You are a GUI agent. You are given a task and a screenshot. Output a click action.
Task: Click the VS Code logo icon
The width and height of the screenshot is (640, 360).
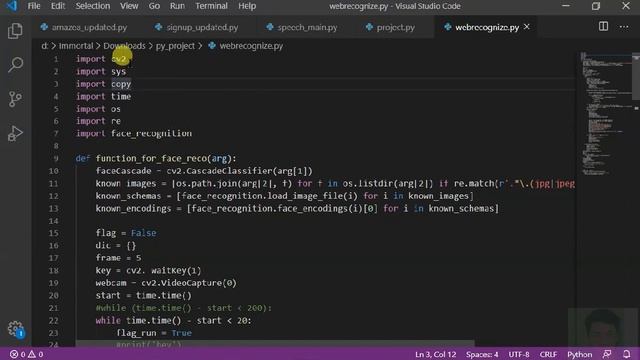(x=12, y=6)
